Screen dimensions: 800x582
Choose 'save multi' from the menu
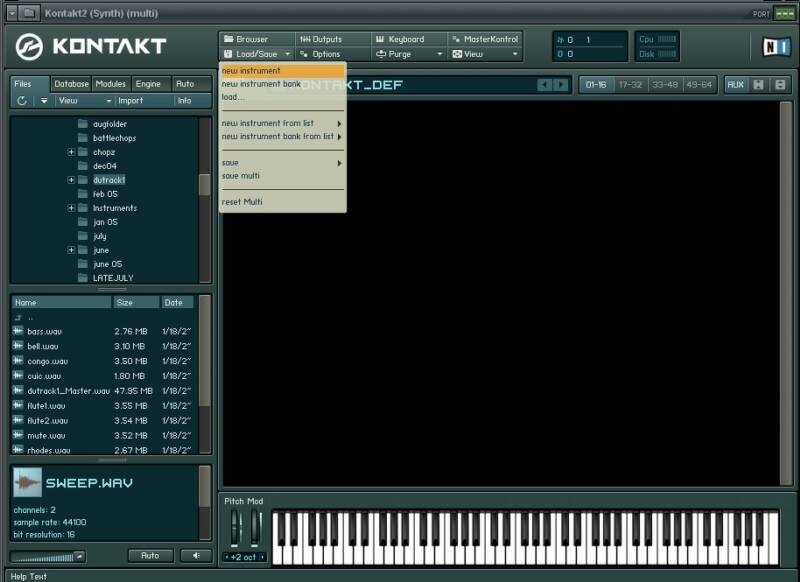(x=283, y=175)
